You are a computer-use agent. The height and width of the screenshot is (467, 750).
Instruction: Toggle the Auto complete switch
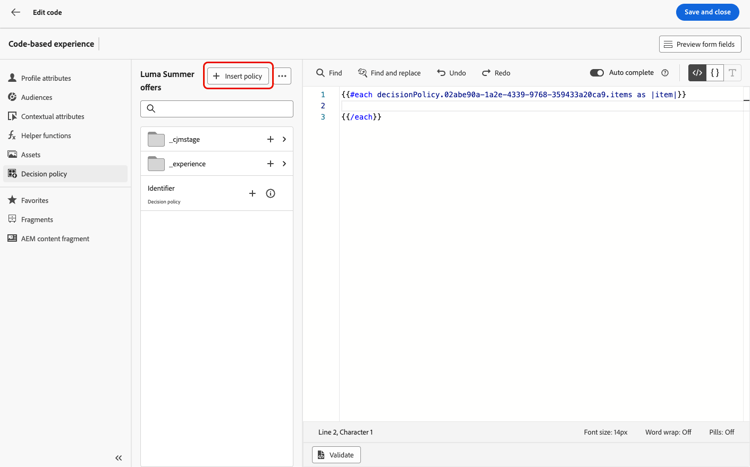click(x=596, y=73)
